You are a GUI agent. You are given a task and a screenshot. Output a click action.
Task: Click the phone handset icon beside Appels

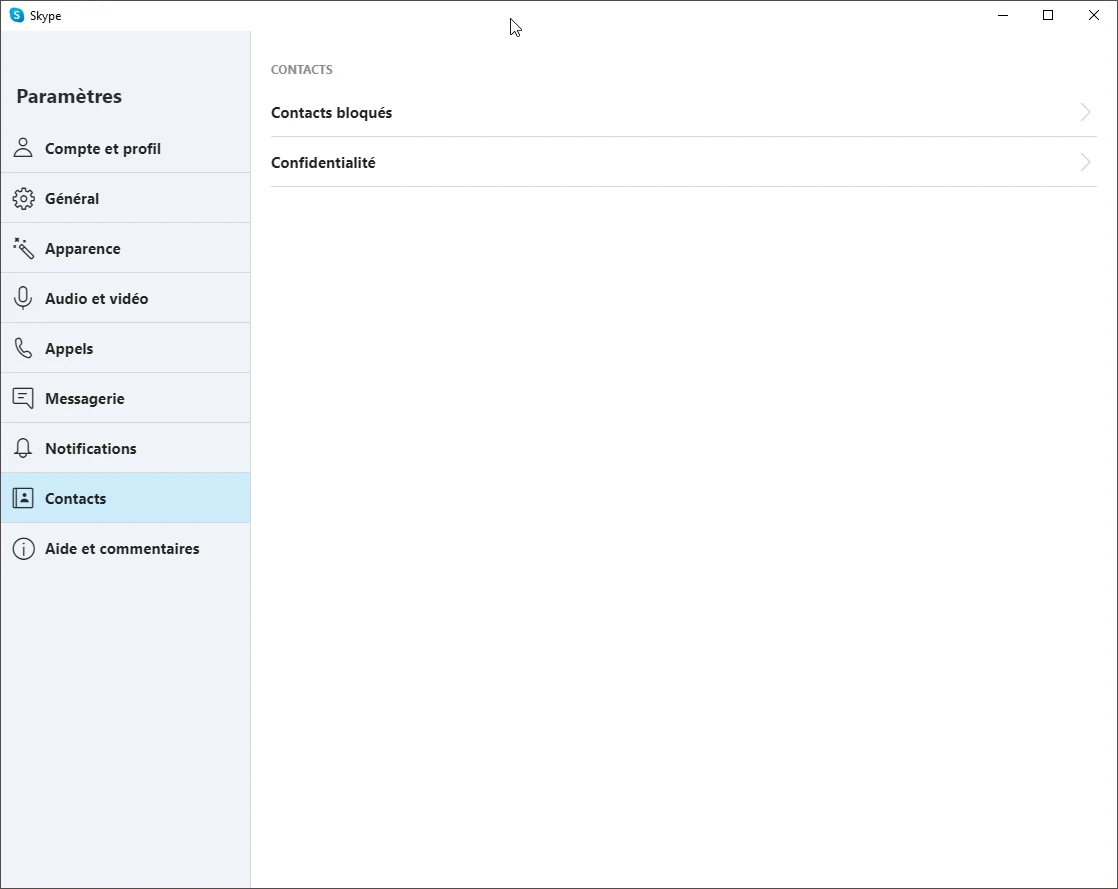(23, 348)
